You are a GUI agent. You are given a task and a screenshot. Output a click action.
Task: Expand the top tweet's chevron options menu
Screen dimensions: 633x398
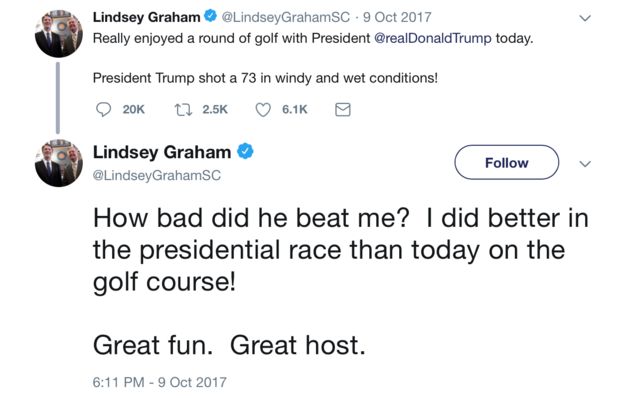click(585, 18)
